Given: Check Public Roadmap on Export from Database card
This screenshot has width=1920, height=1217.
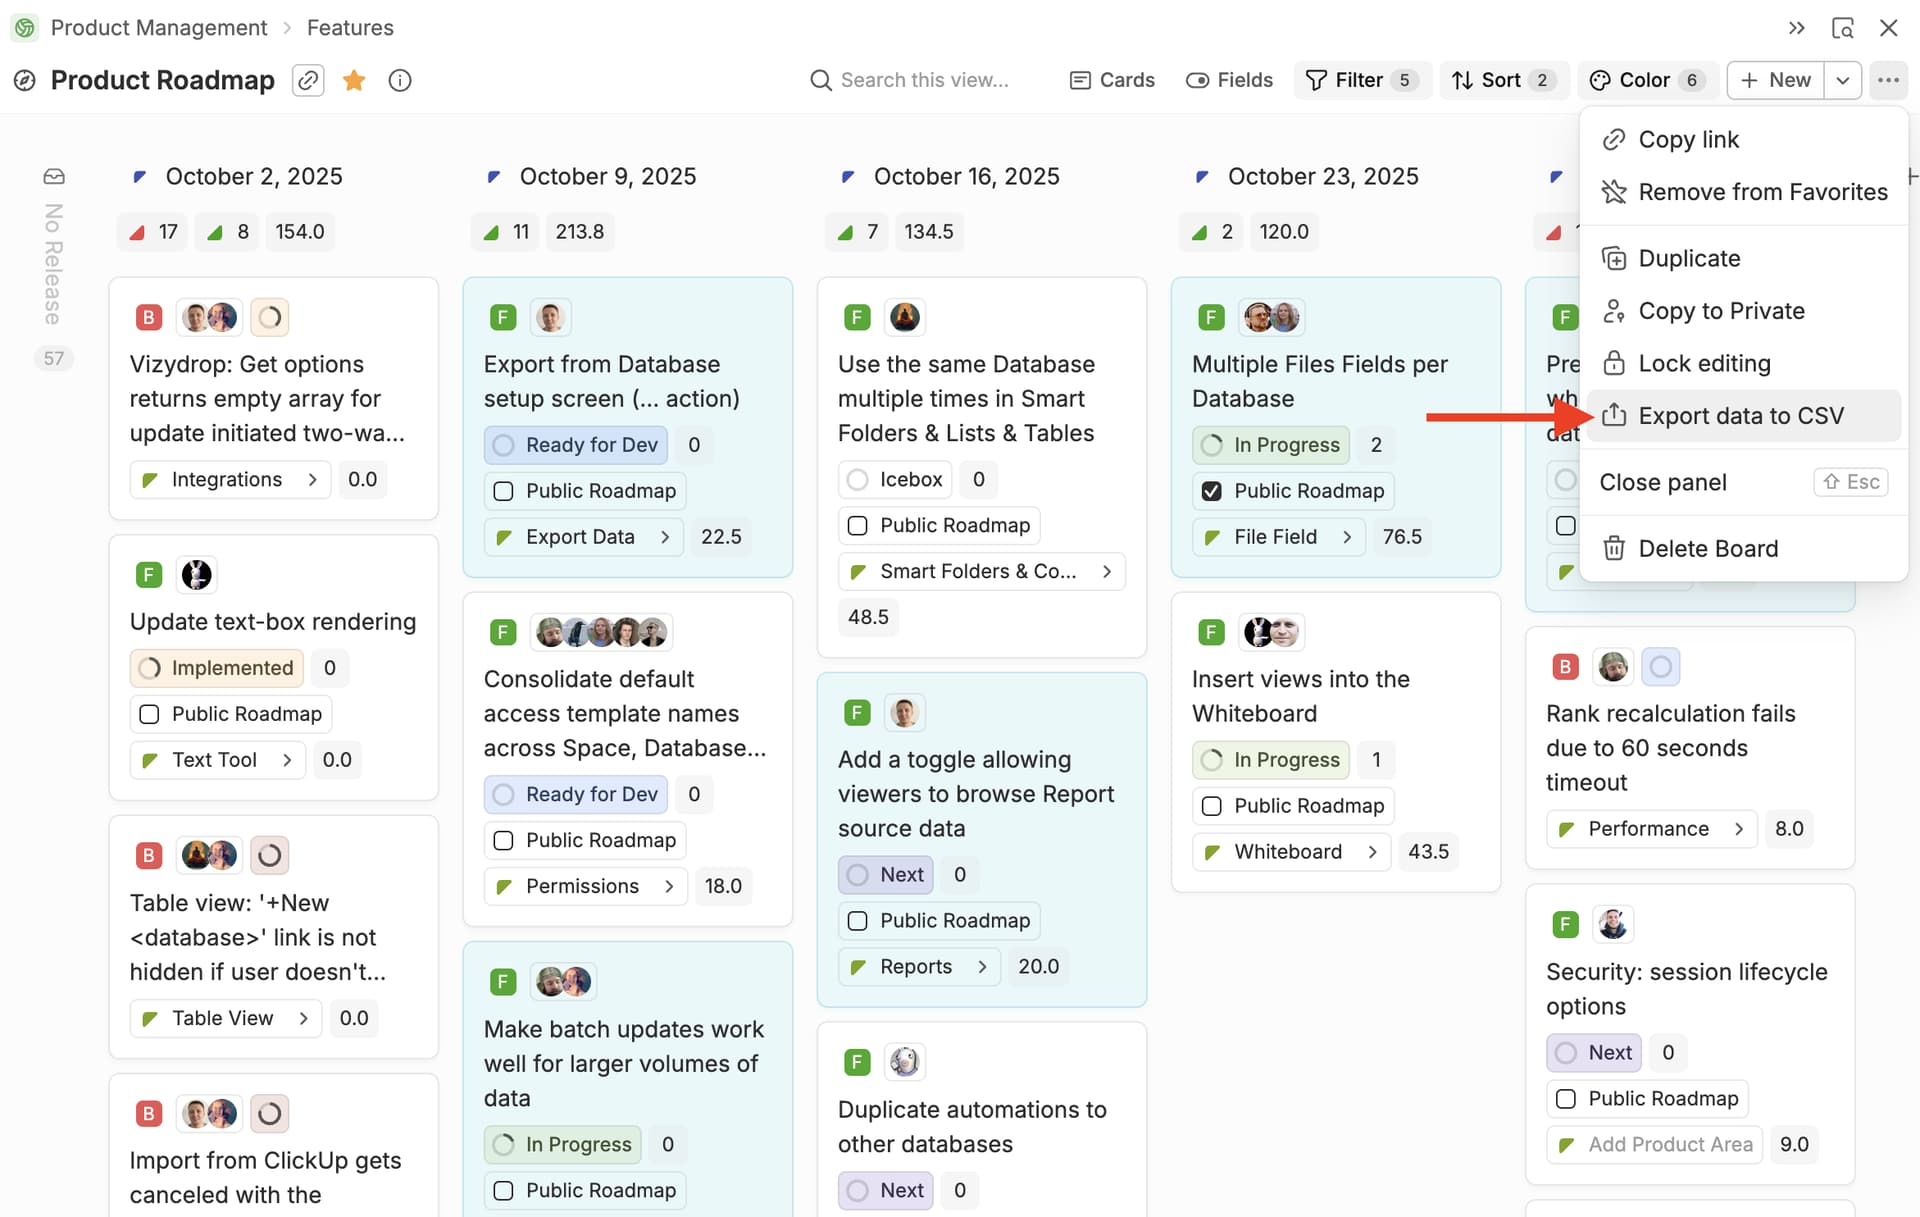Looking at the screenshot, I should pos(504,491).
